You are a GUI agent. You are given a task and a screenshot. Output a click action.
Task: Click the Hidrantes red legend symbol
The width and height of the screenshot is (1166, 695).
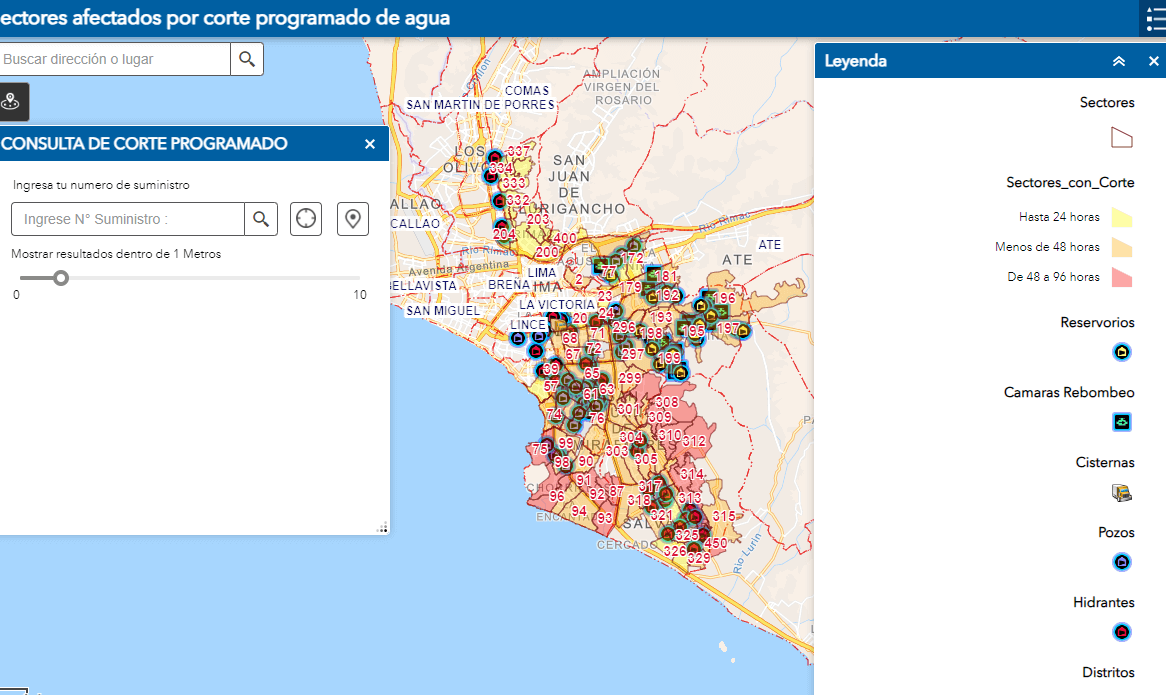pyautogui.click(x=1122, y=632)
